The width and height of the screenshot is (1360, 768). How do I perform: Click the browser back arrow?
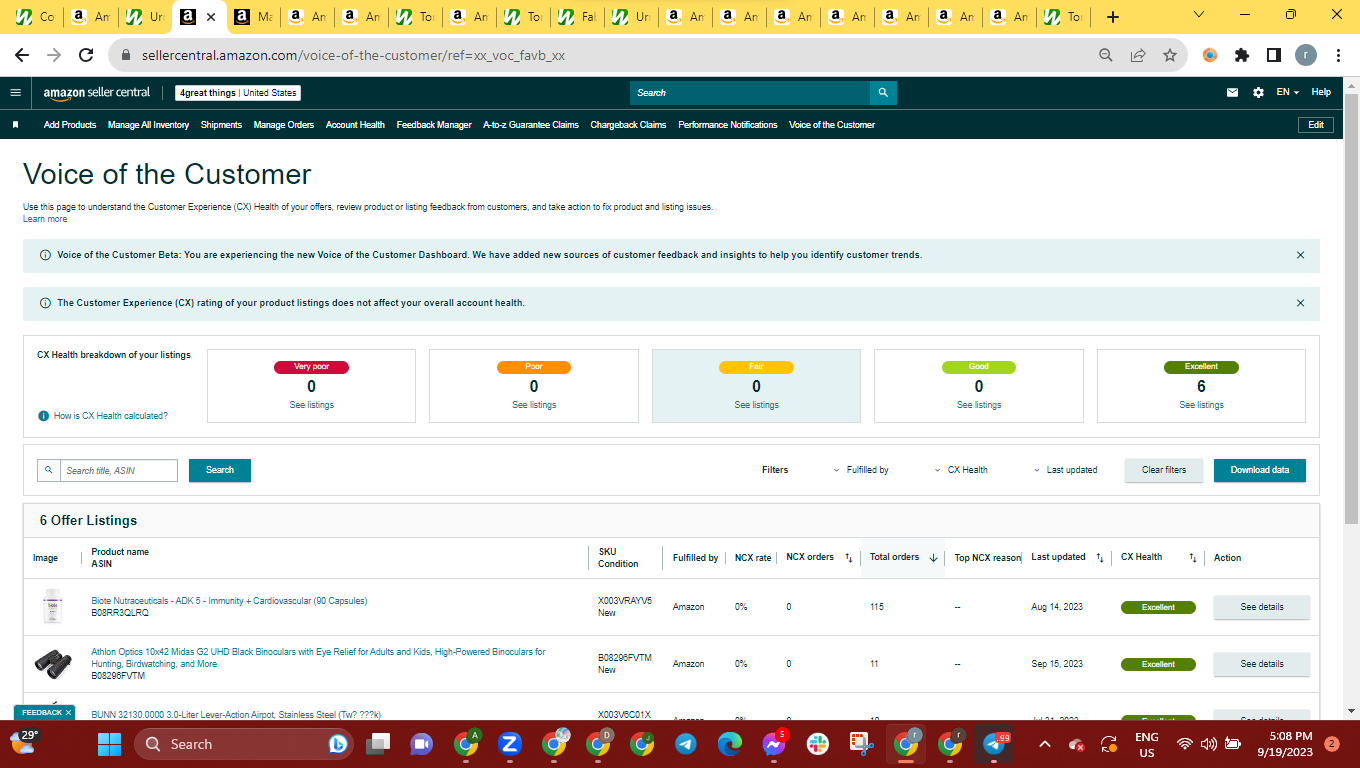[22, 56]
